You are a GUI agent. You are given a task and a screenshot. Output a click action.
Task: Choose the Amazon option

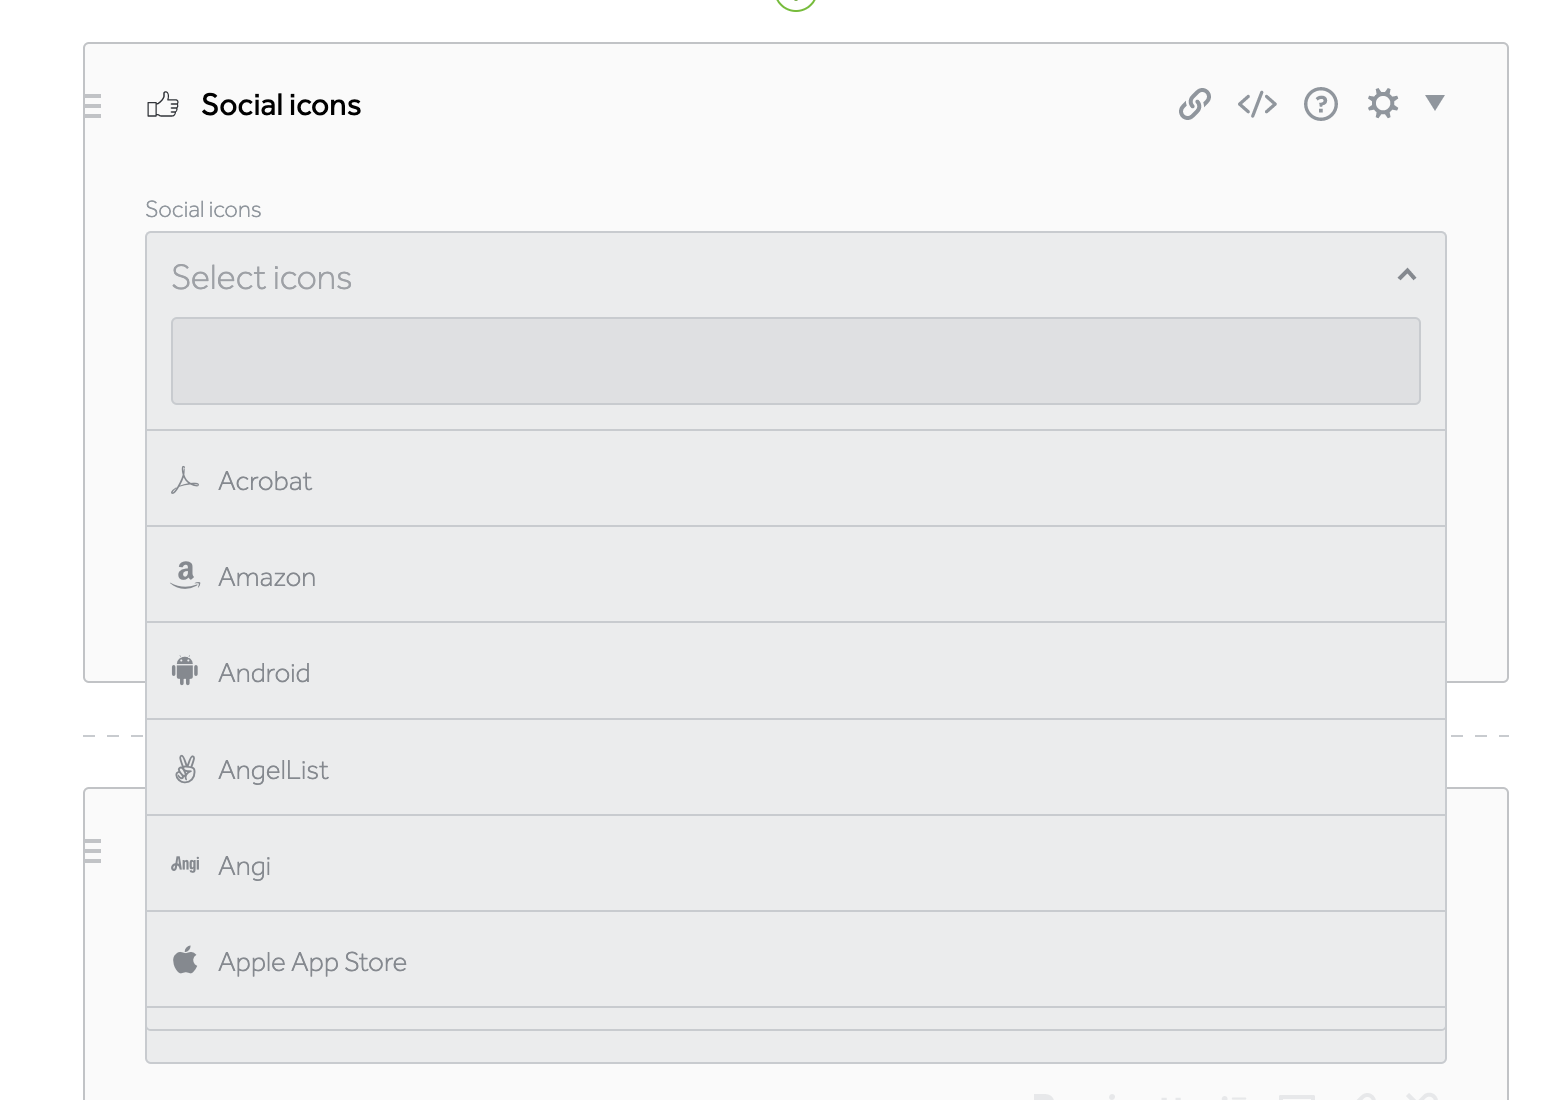(796, 575)
